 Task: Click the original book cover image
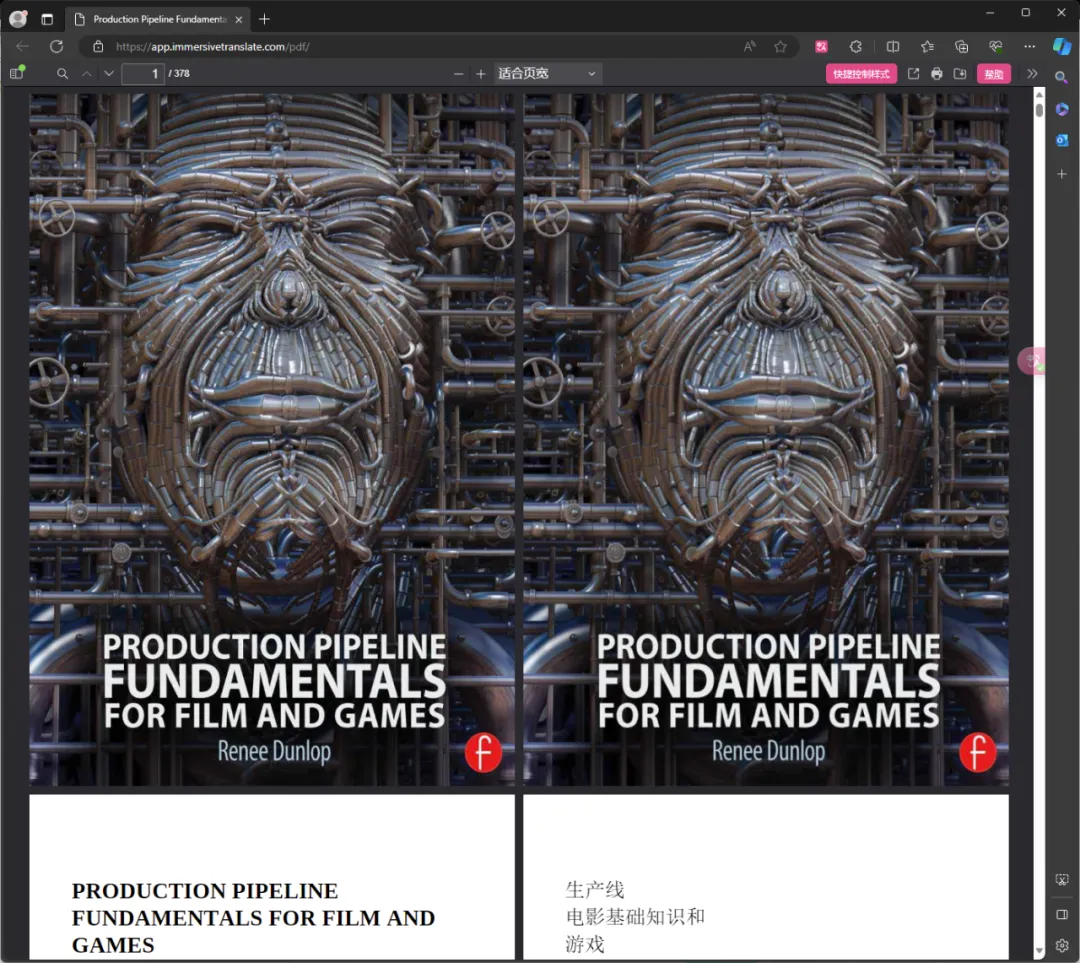[x=272, y=440]
